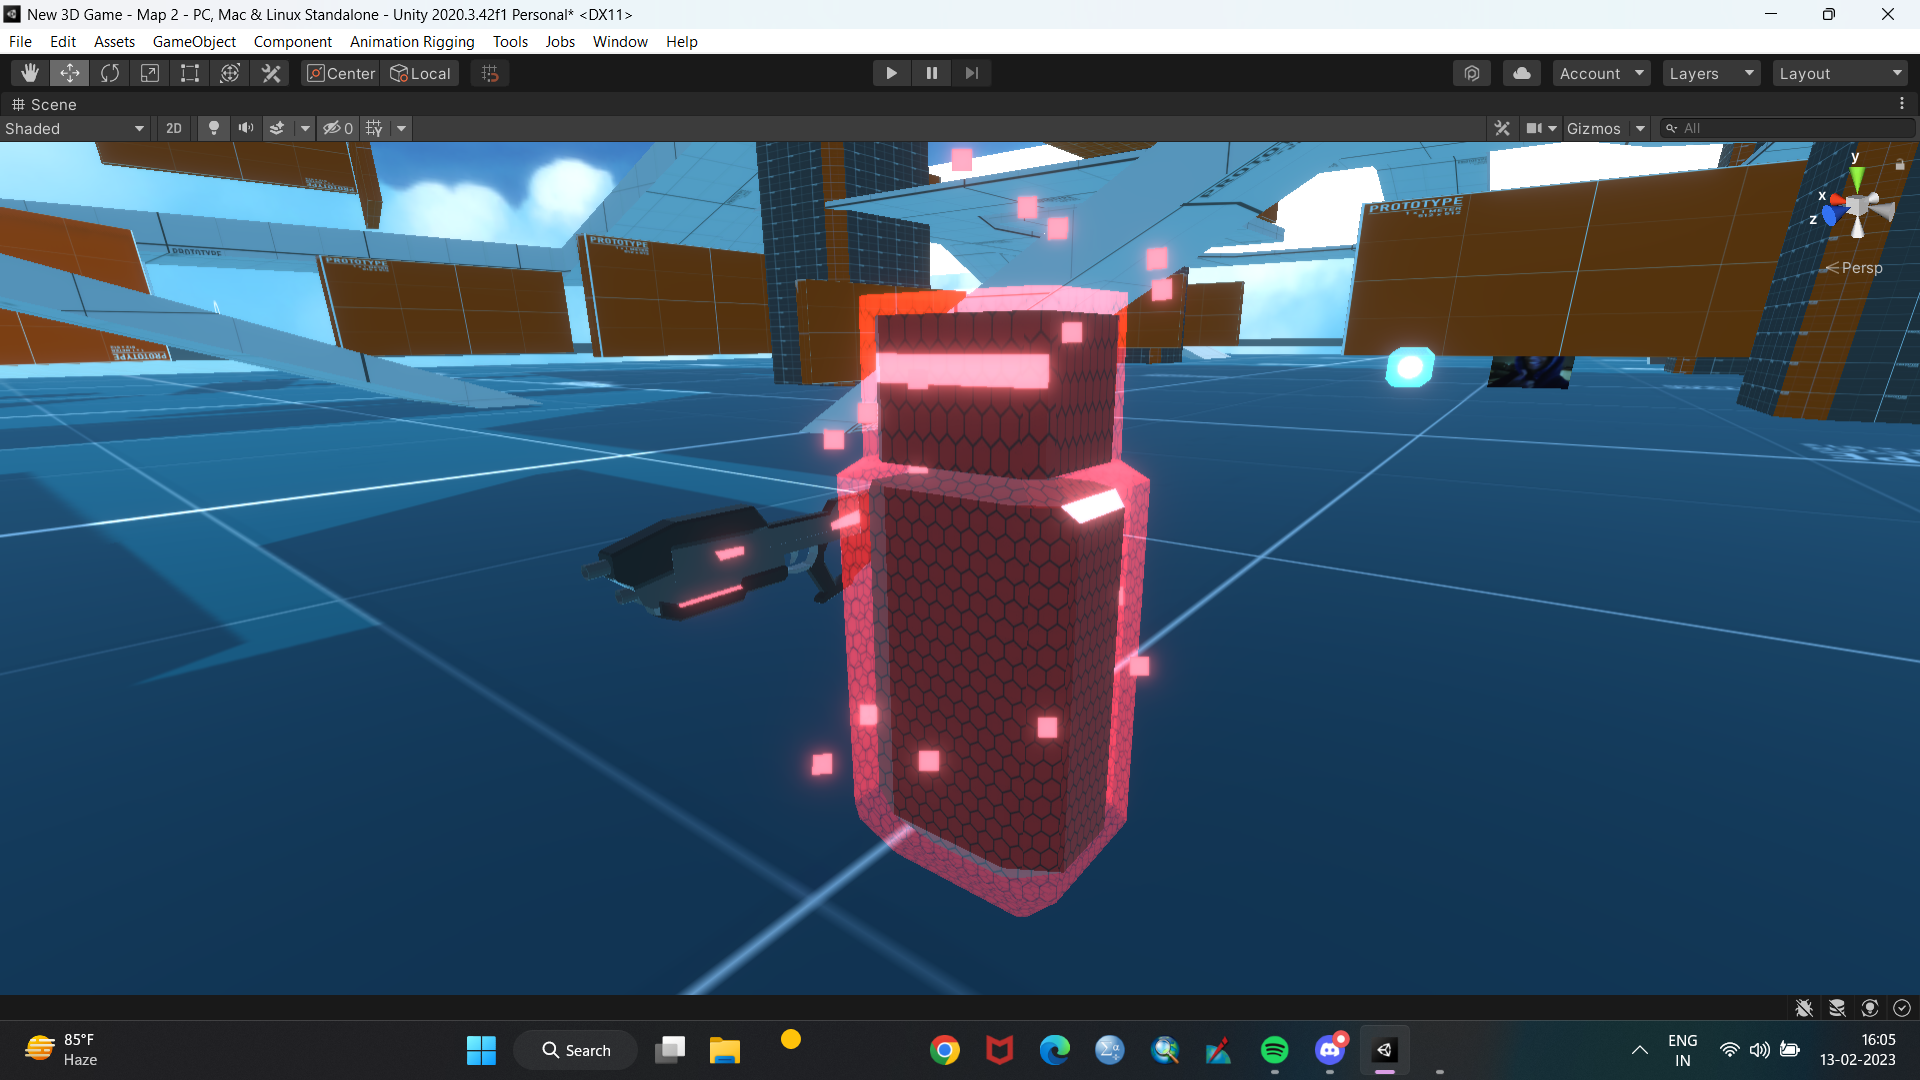Select the Hand tool
The width and height of the screenshot is (1920, 1080).
30,73
